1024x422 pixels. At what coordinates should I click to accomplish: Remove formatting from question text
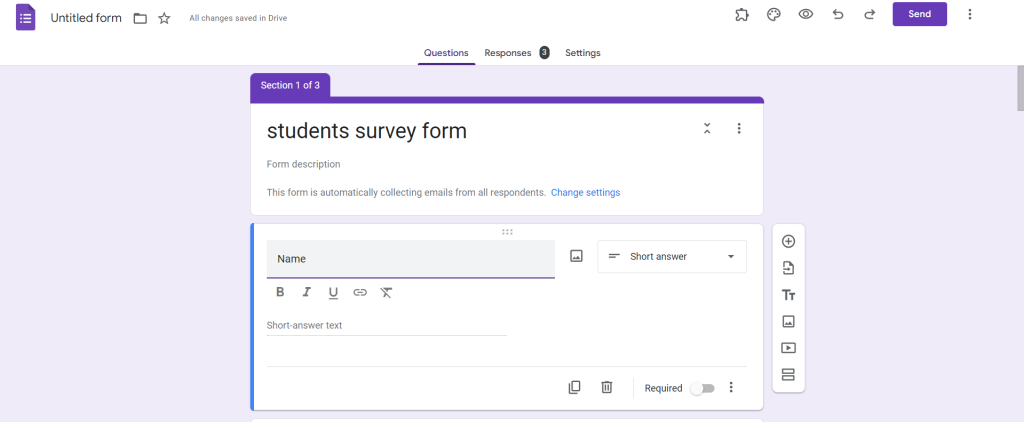tap(386, 292)
